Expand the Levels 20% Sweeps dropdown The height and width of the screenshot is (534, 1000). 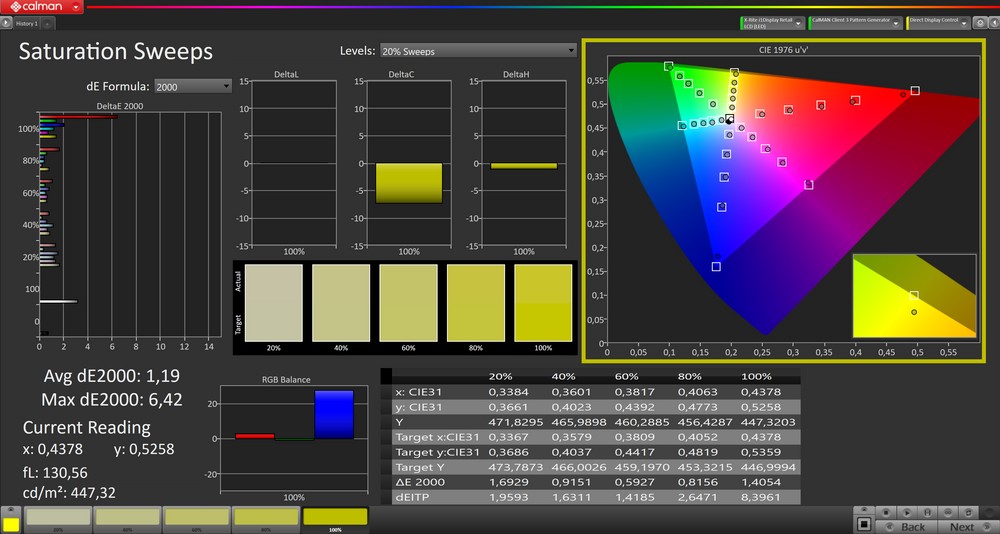click(x=477, y=51)
